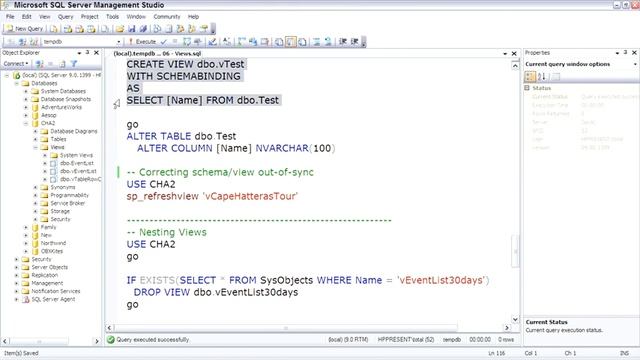
Task: Open the Properties Window toolbar icon
Action: pos(204,29)
